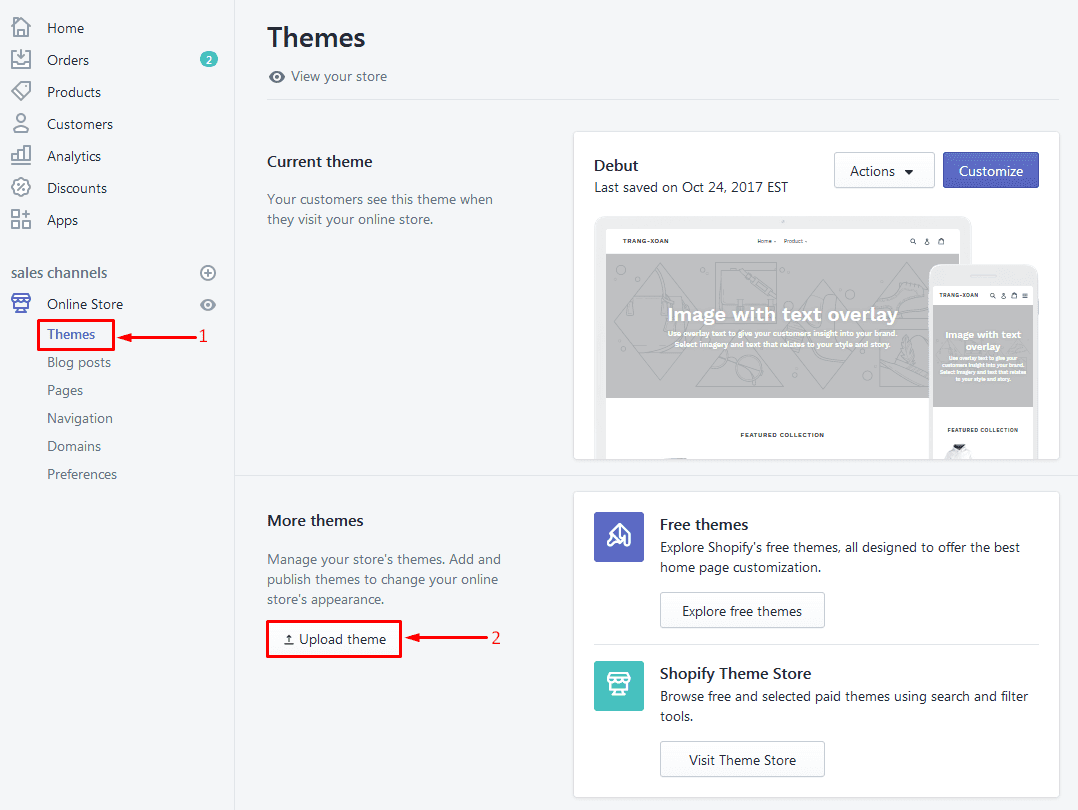Click the Upload theme button

click(333, 638)
